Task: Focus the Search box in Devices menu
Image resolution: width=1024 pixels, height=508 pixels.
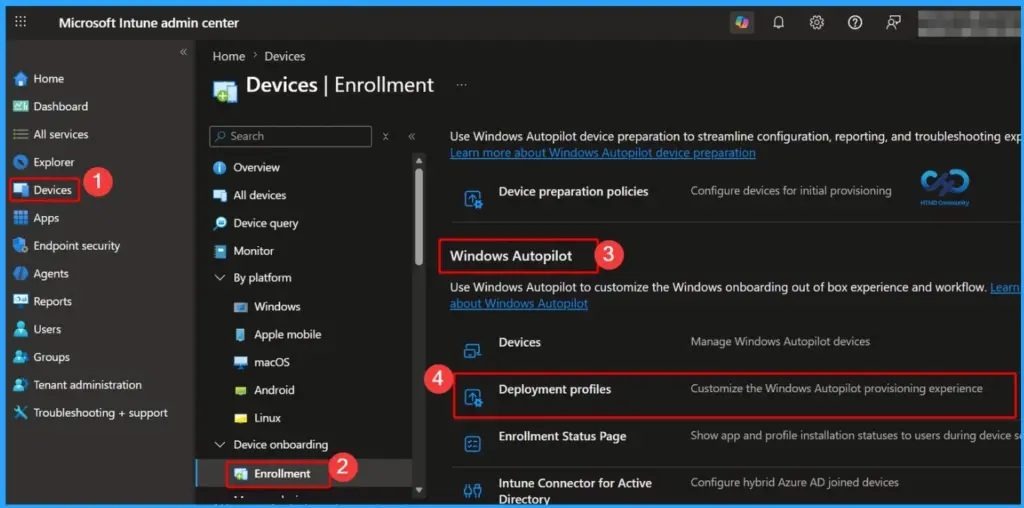Action: tap(291, 136)
